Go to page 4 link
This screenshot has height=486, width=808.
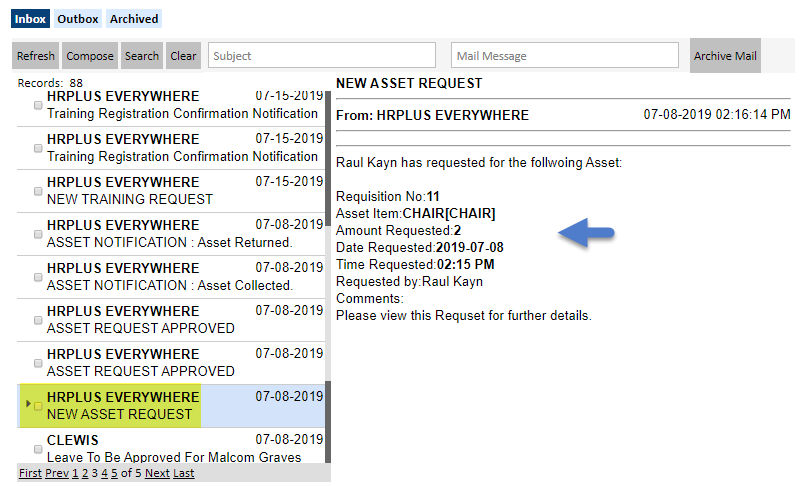tap(105, 473)
